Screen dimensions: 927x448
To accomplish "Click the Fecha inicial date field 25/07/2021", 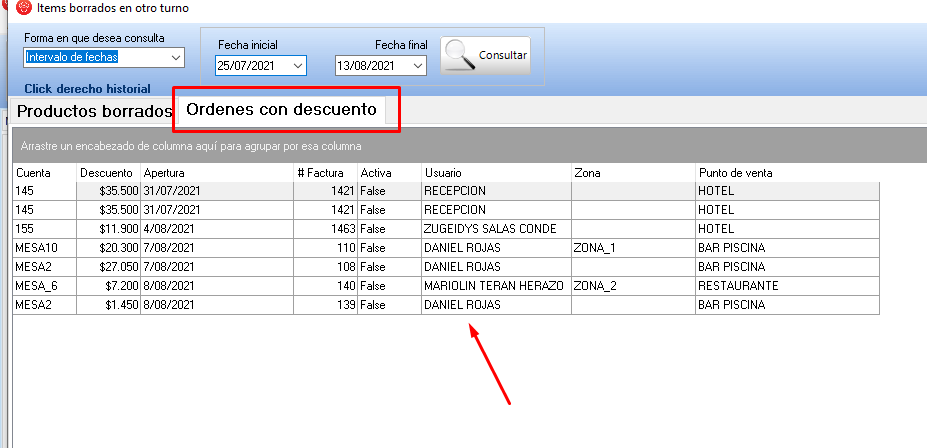I will [x=250, y=66].
